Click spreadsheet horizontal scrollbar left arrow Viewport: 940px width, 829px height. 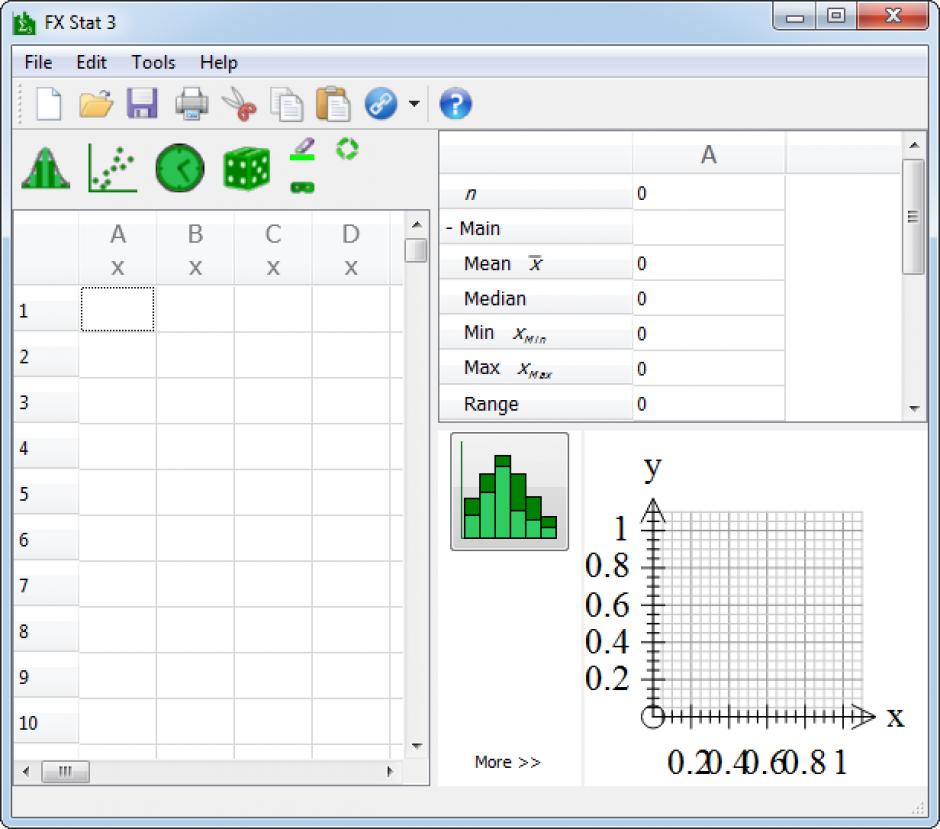pyautogui.click(x=26, y=771)
